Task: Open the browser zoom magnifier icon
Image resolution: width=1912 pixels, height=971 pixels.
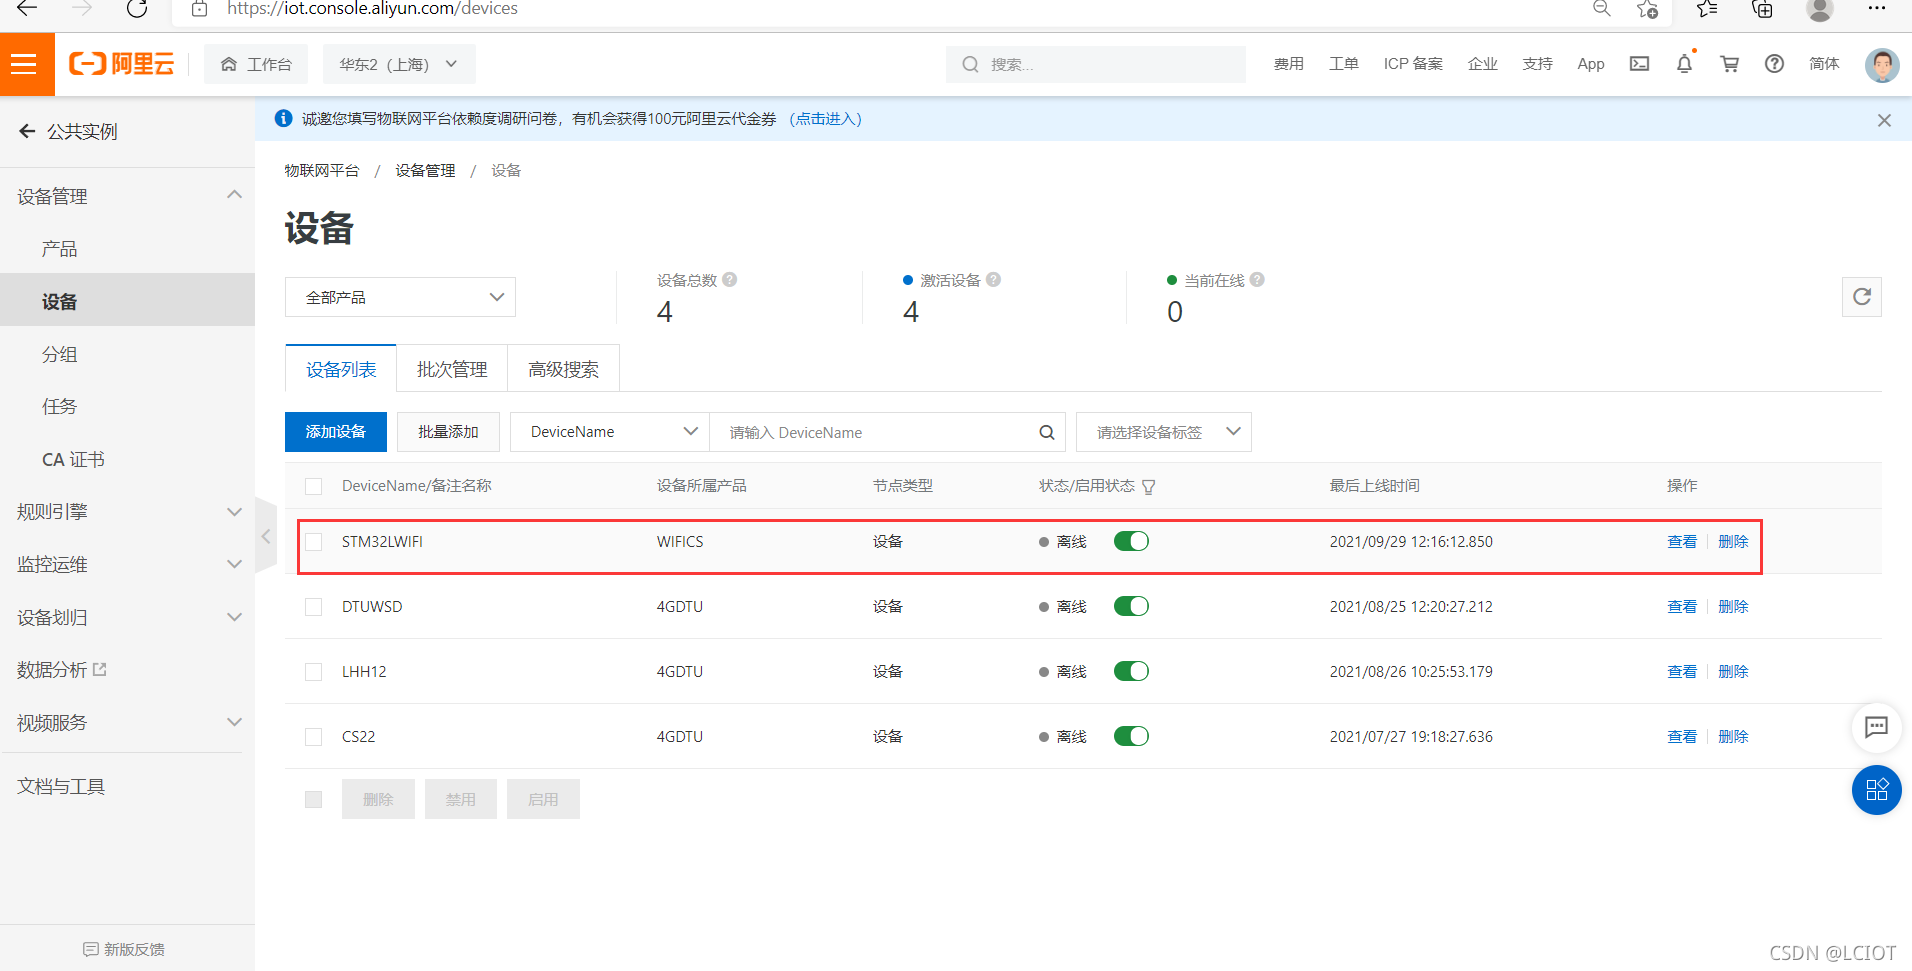Action: coord(1601,9)
